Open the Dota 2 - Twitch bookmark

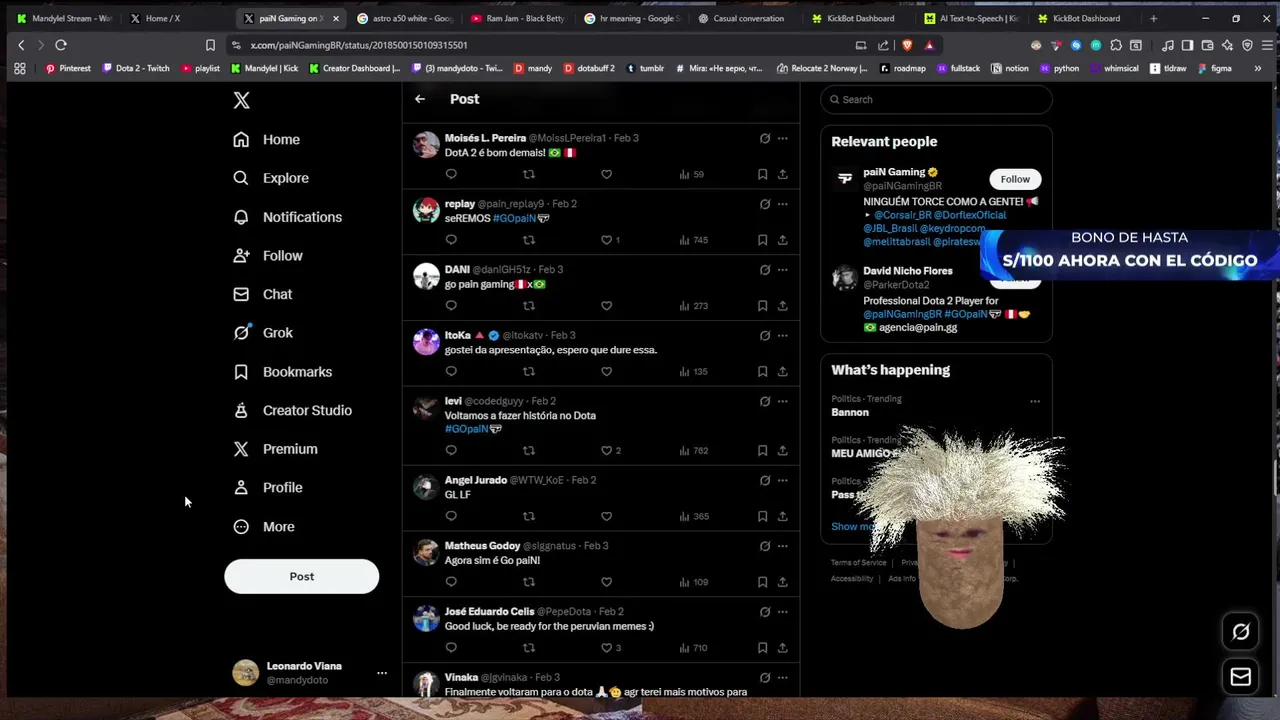(x=136, y=68)
